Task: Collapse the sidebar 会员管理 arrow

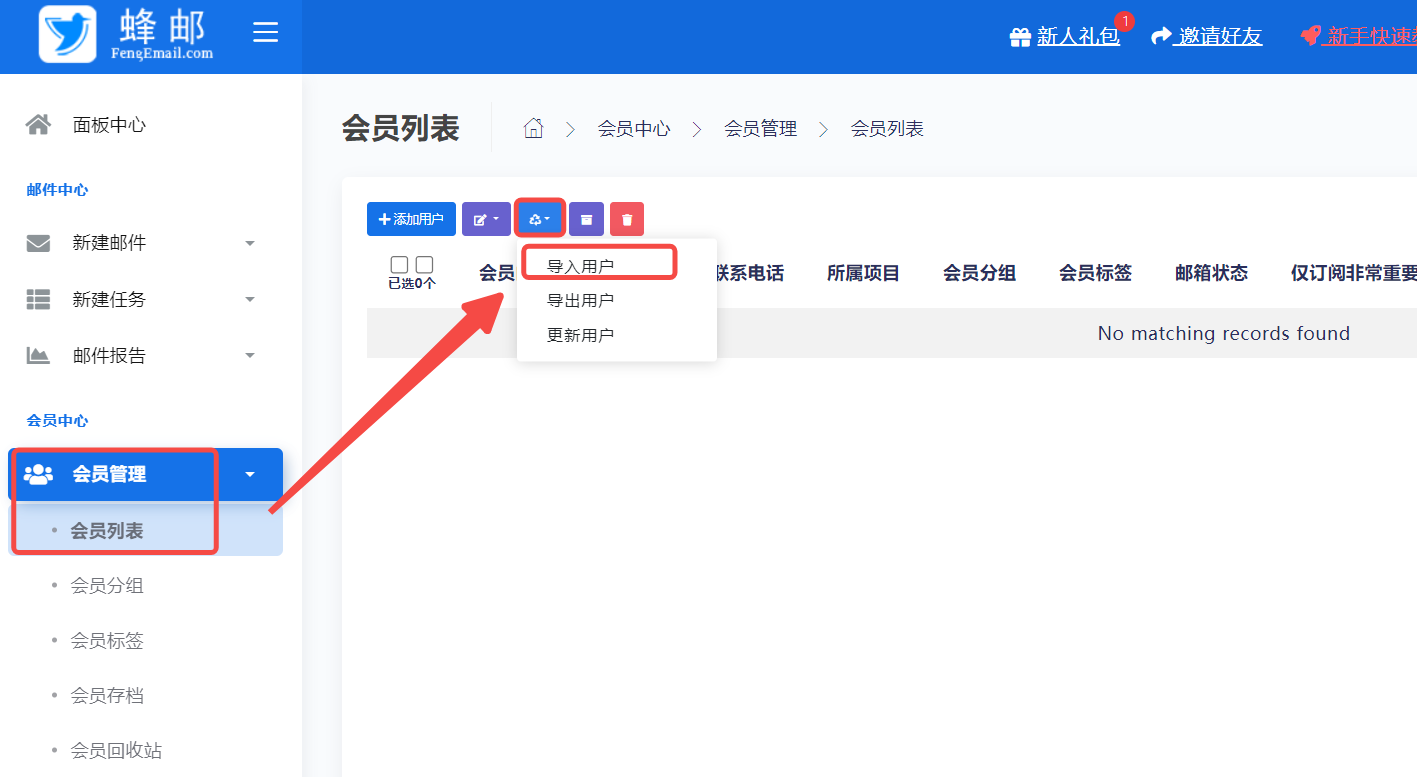Action: [x=250, y=474]
